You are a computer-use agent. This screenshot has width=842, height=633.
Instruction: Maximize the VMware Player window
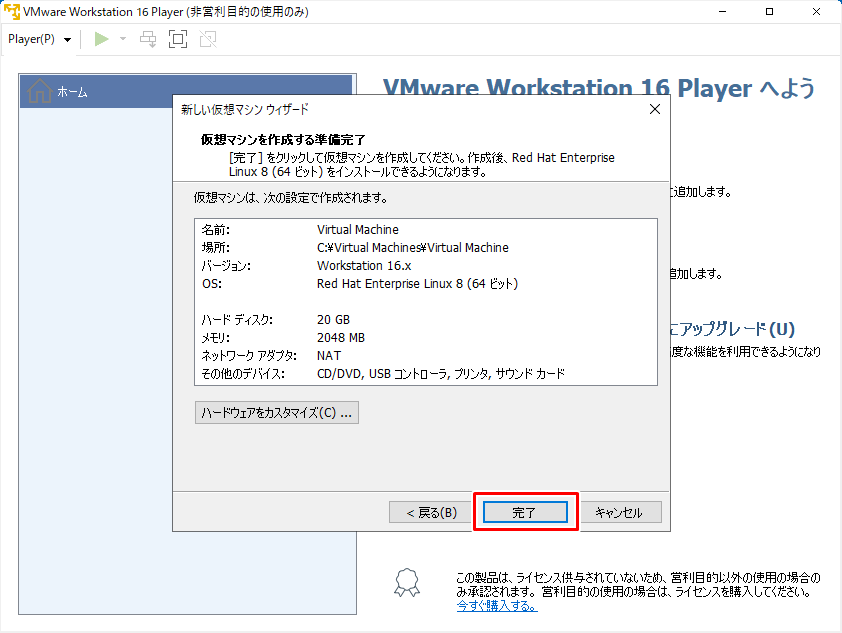768,12
